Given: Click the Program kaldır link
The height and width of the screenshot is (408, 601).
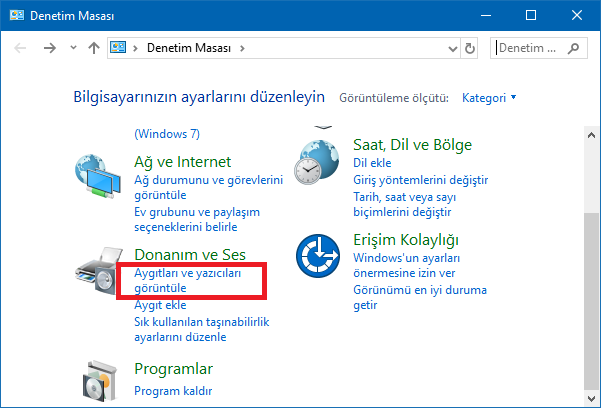Looking at the screenshot, I should point(173,391).
